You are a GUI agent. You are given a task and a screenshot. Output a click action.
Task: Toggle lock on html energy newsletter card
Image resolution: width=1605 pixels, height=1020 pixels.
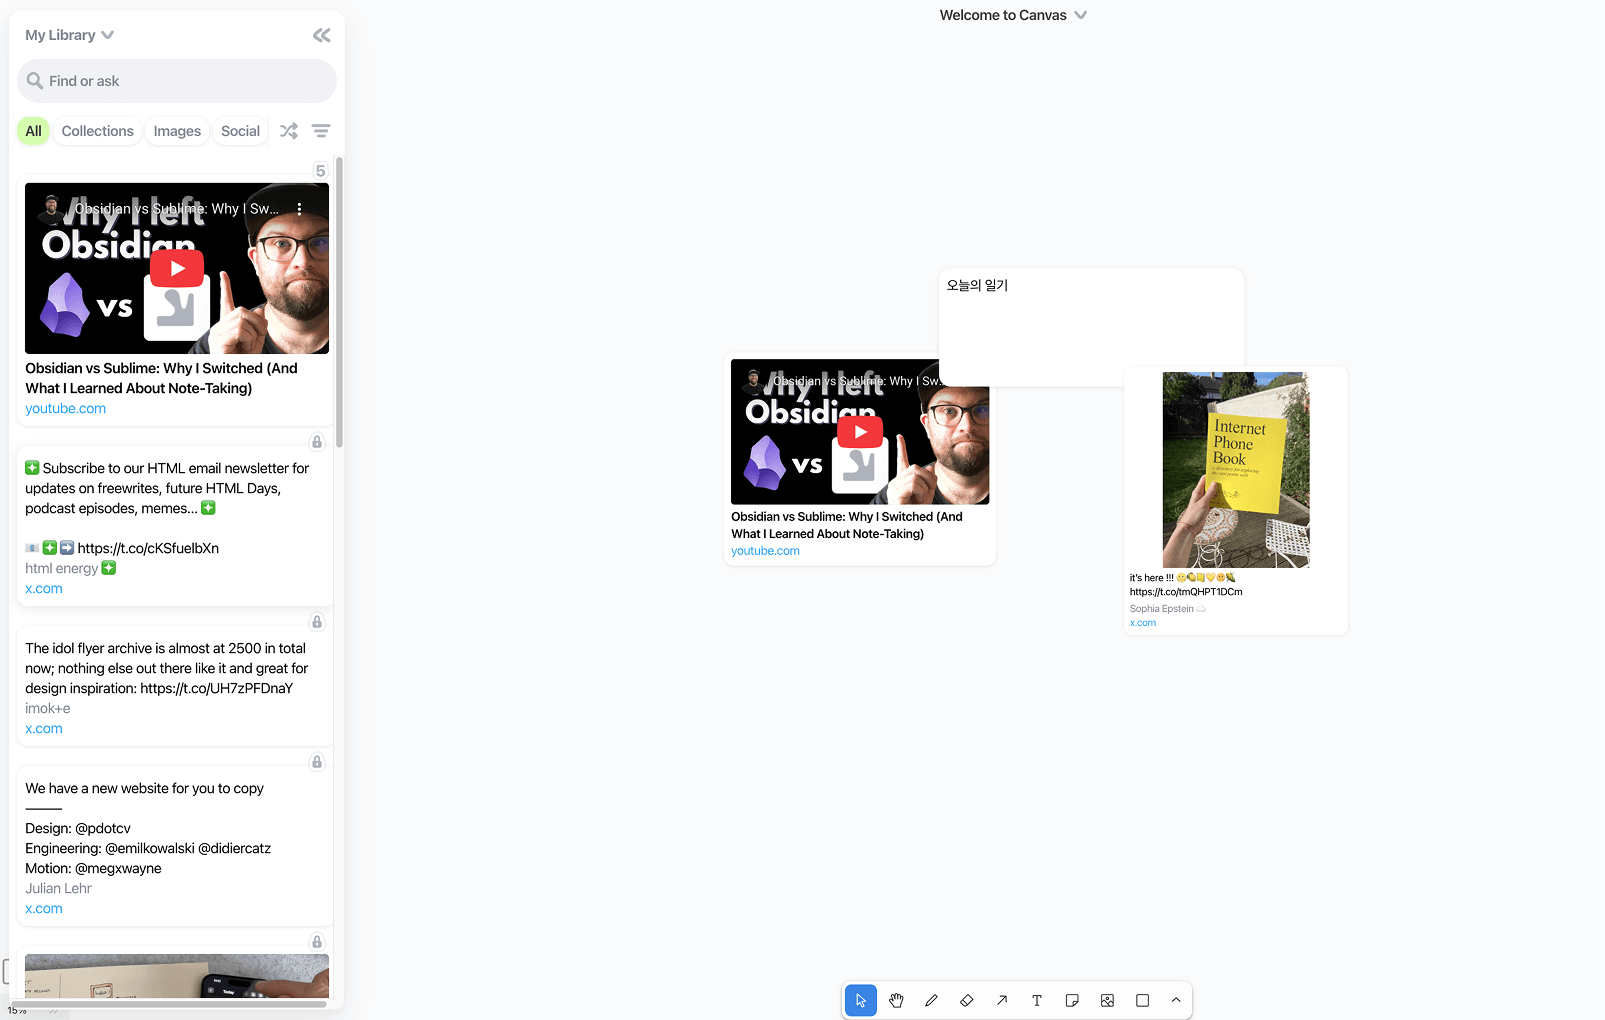click(317, 442)
